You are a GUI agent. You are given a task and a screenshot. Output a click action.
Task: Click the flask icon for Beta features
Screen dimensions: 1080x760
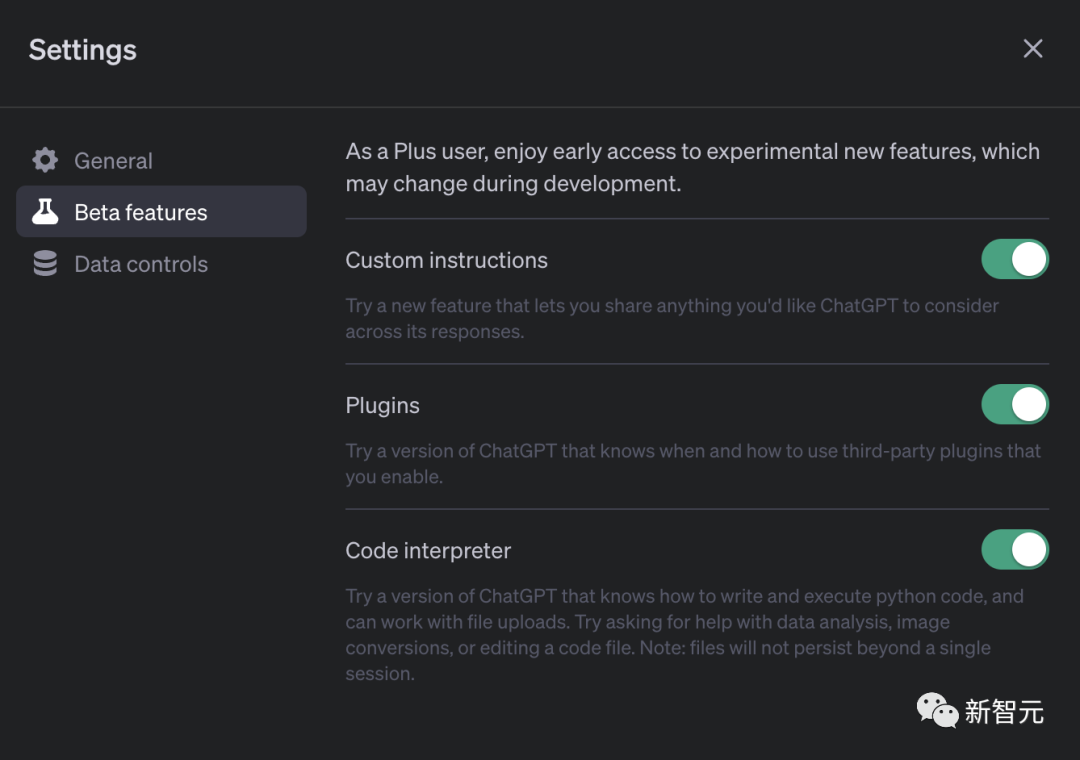point(45,212)
